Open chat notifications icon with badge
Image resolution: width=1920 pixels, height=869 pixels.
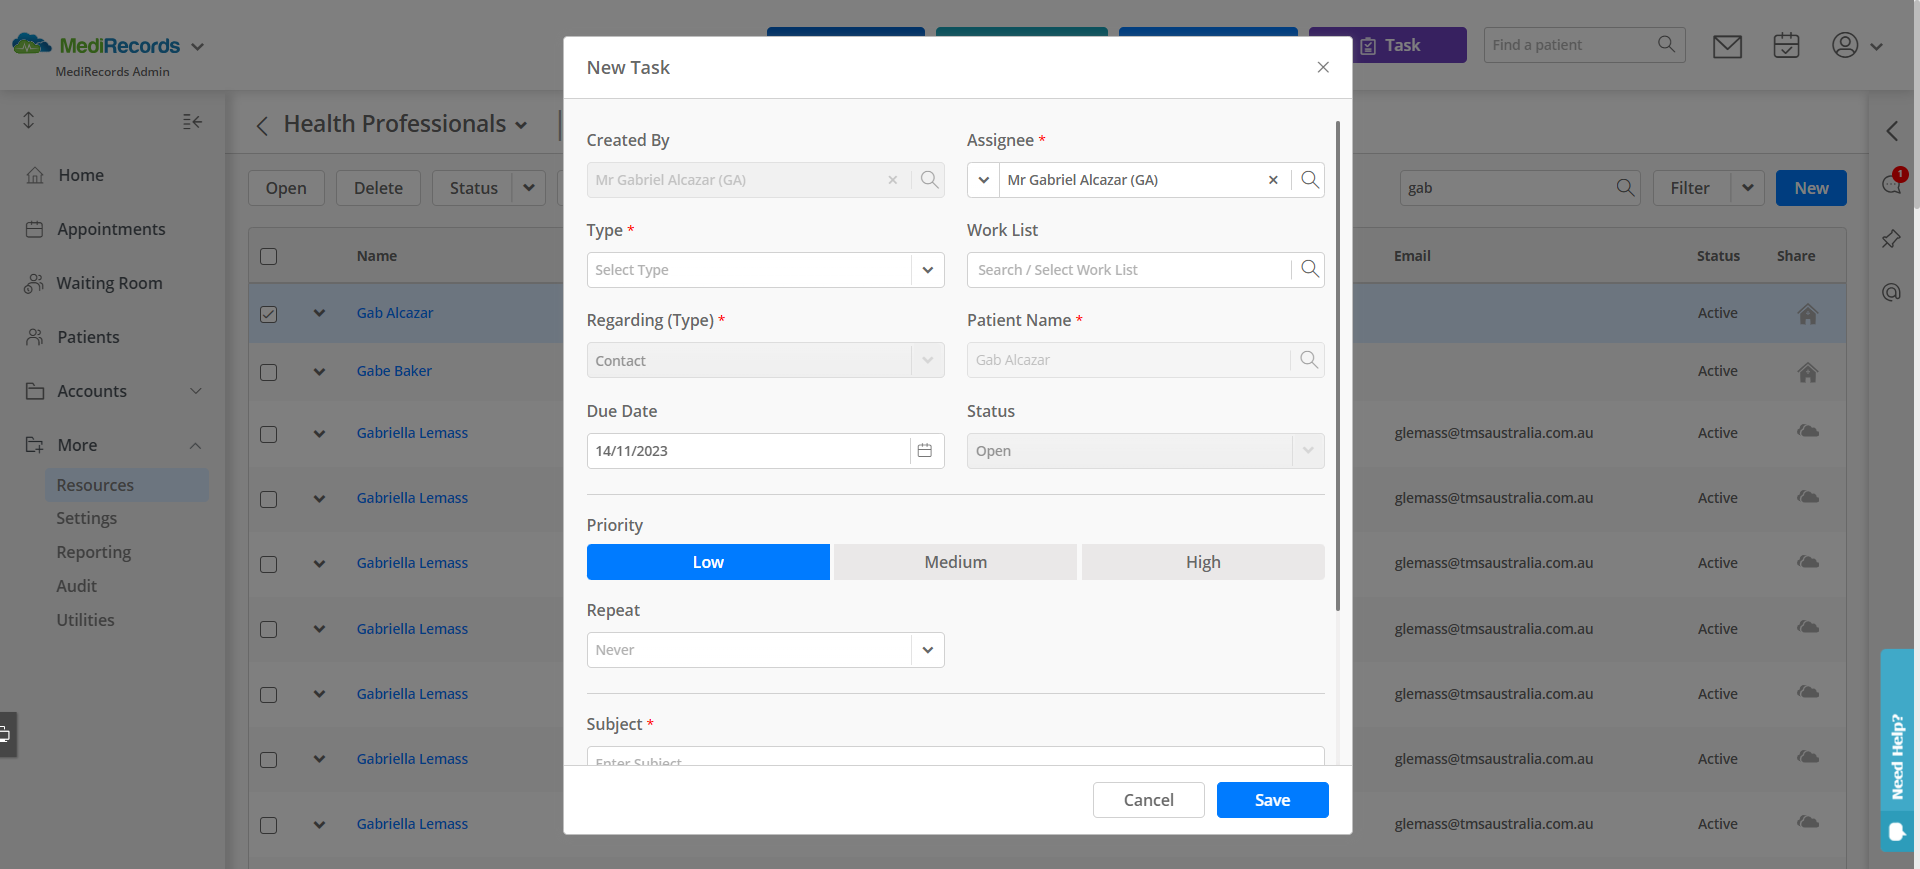[x=1893, y=183]
